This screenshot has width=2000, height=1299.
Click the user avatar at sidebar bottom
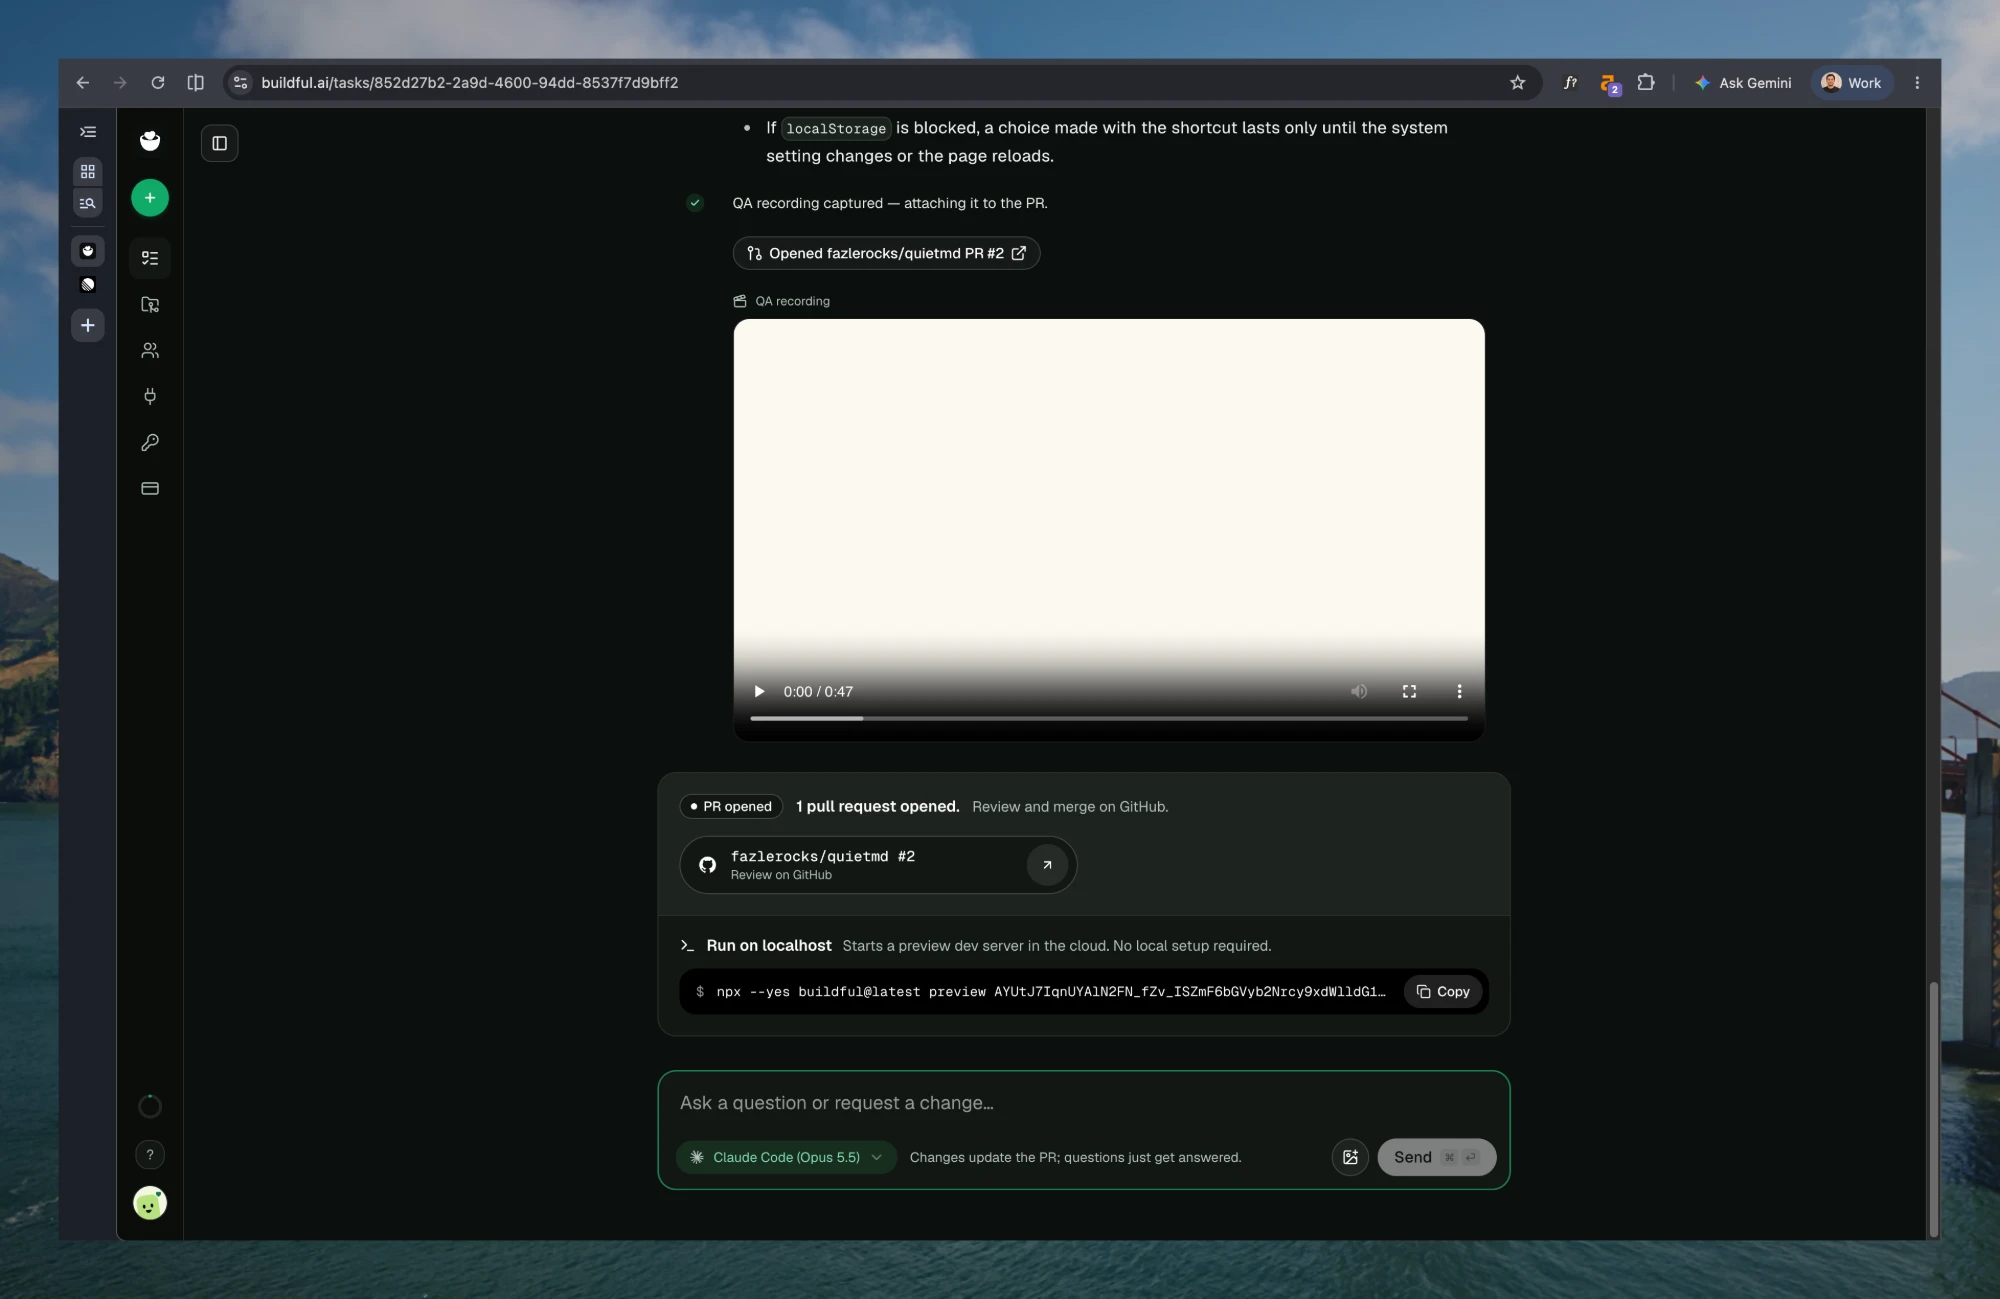pos(150,1203)
